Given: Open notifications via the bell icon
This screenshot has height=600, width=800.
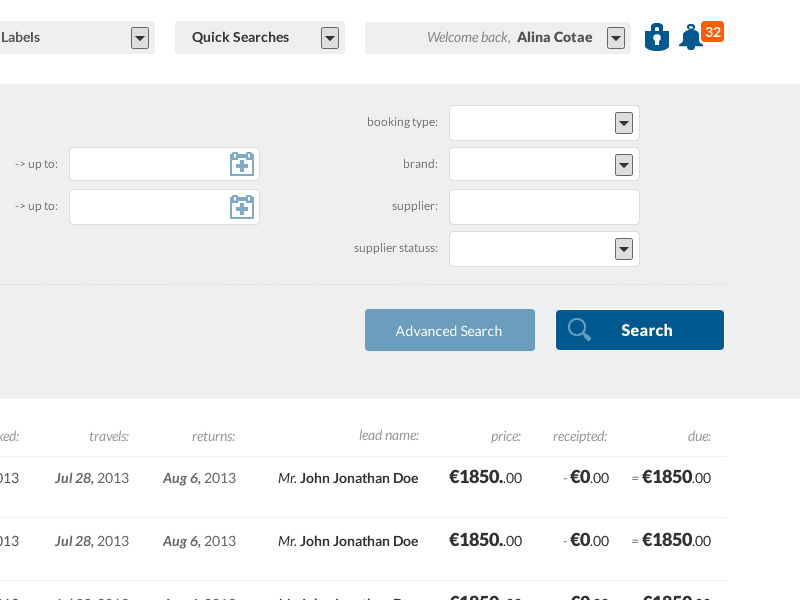Looking at the screenshot, I should pyautogui.click(x=690, y=38).
